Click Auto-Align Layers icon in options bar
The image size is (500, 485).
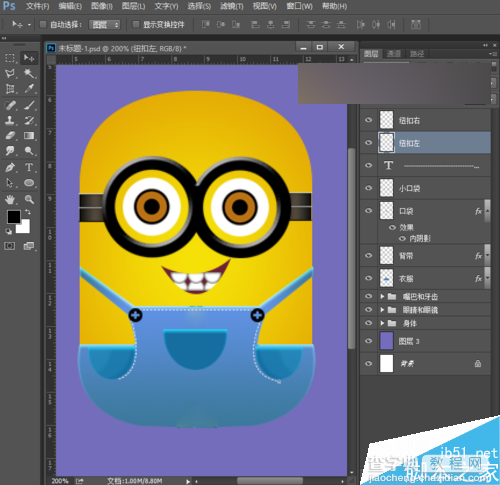pyautogui.click(x=416, y=24)
